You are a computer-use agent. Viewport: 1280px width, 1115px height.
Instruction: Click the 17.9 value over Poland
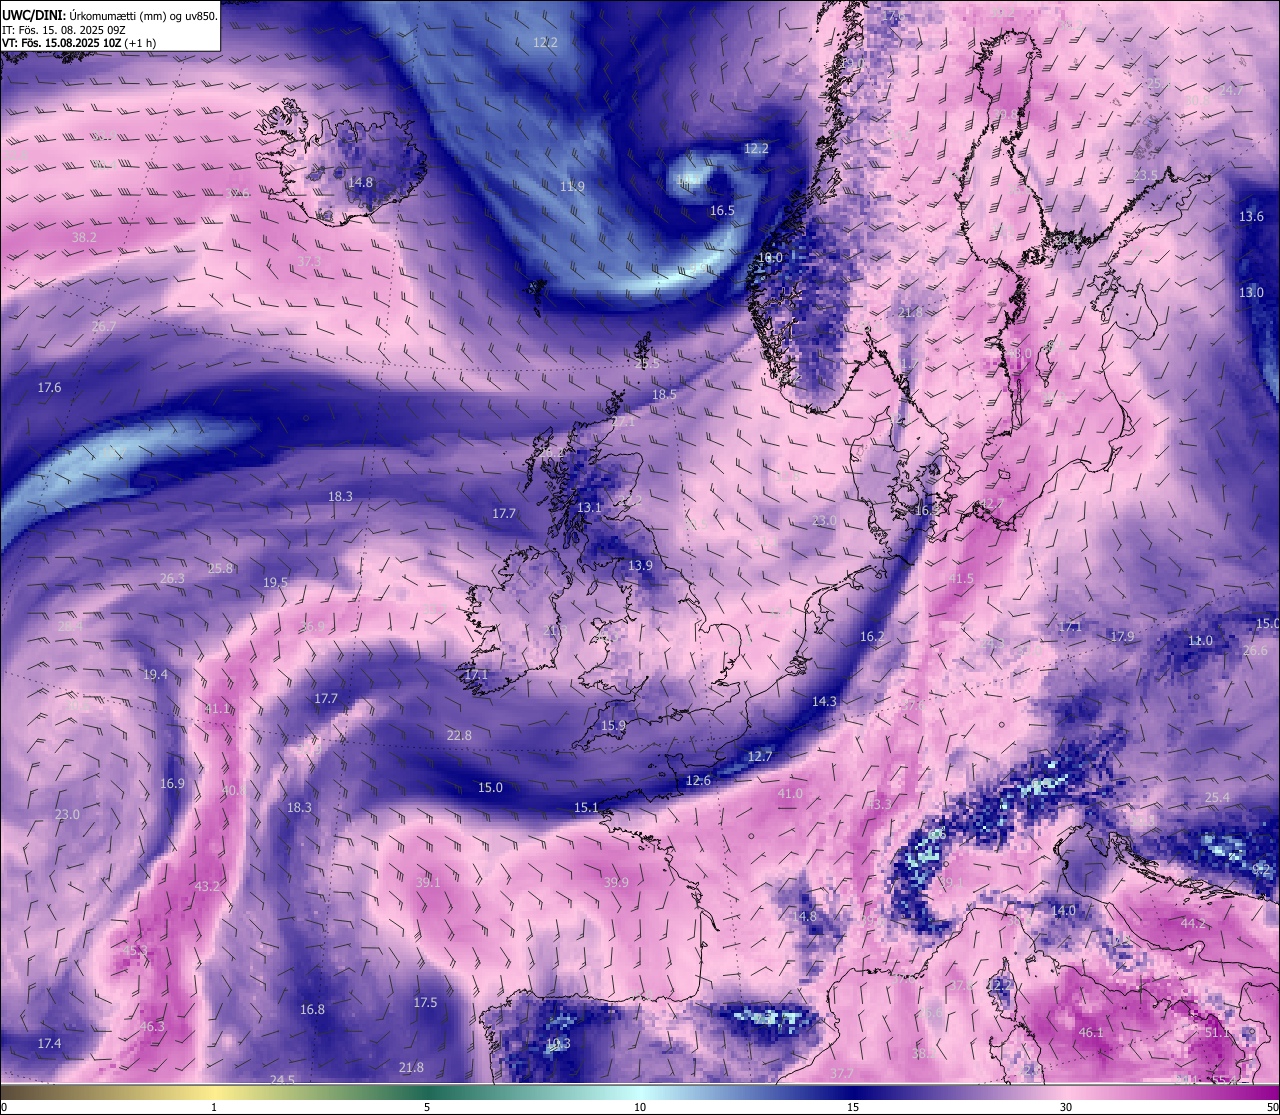coord(1122,636)
